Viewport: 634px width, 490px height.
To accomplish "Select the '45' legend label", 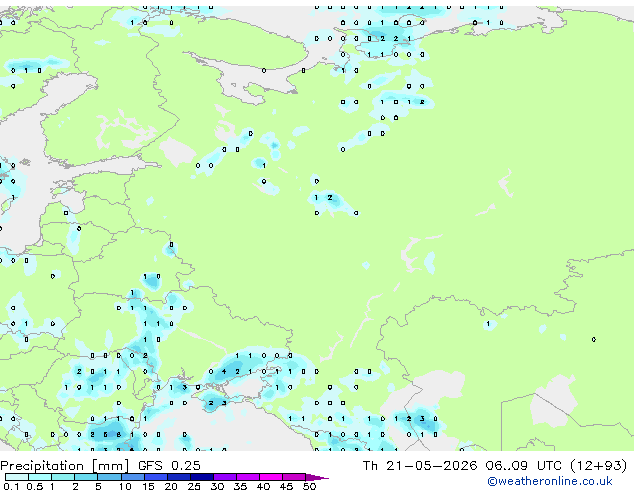I will 286,486.
